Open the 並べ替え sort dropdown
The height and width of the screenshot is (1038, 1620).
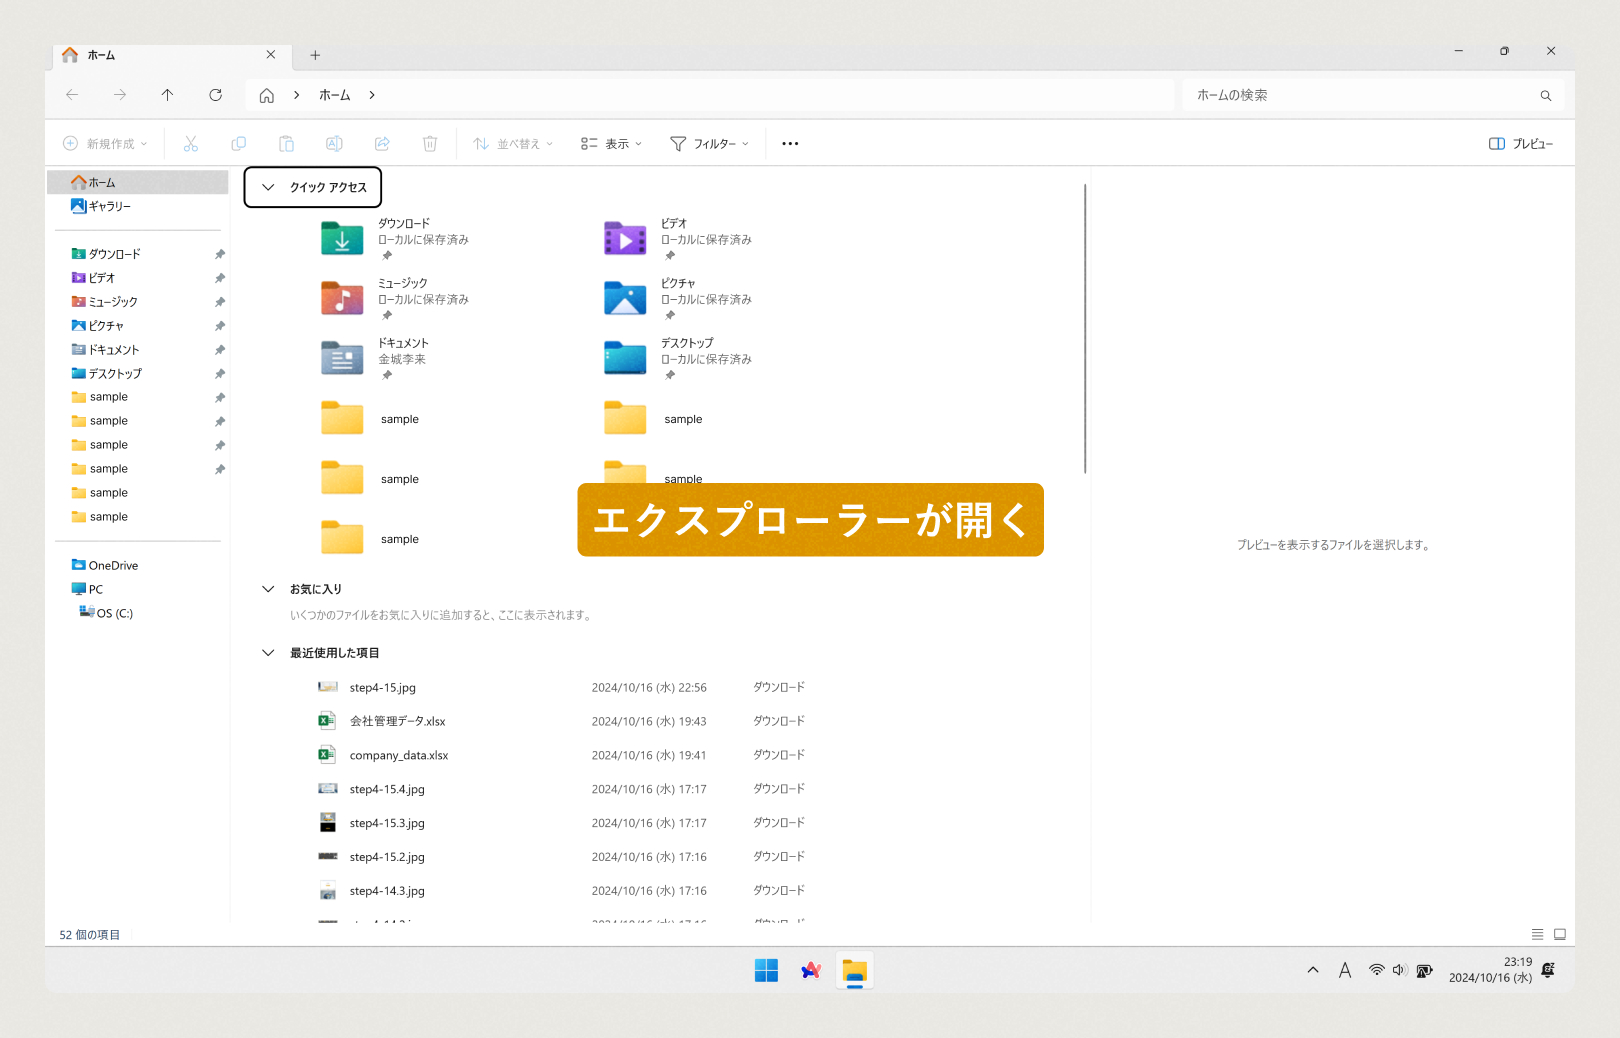tap(513, 144)
